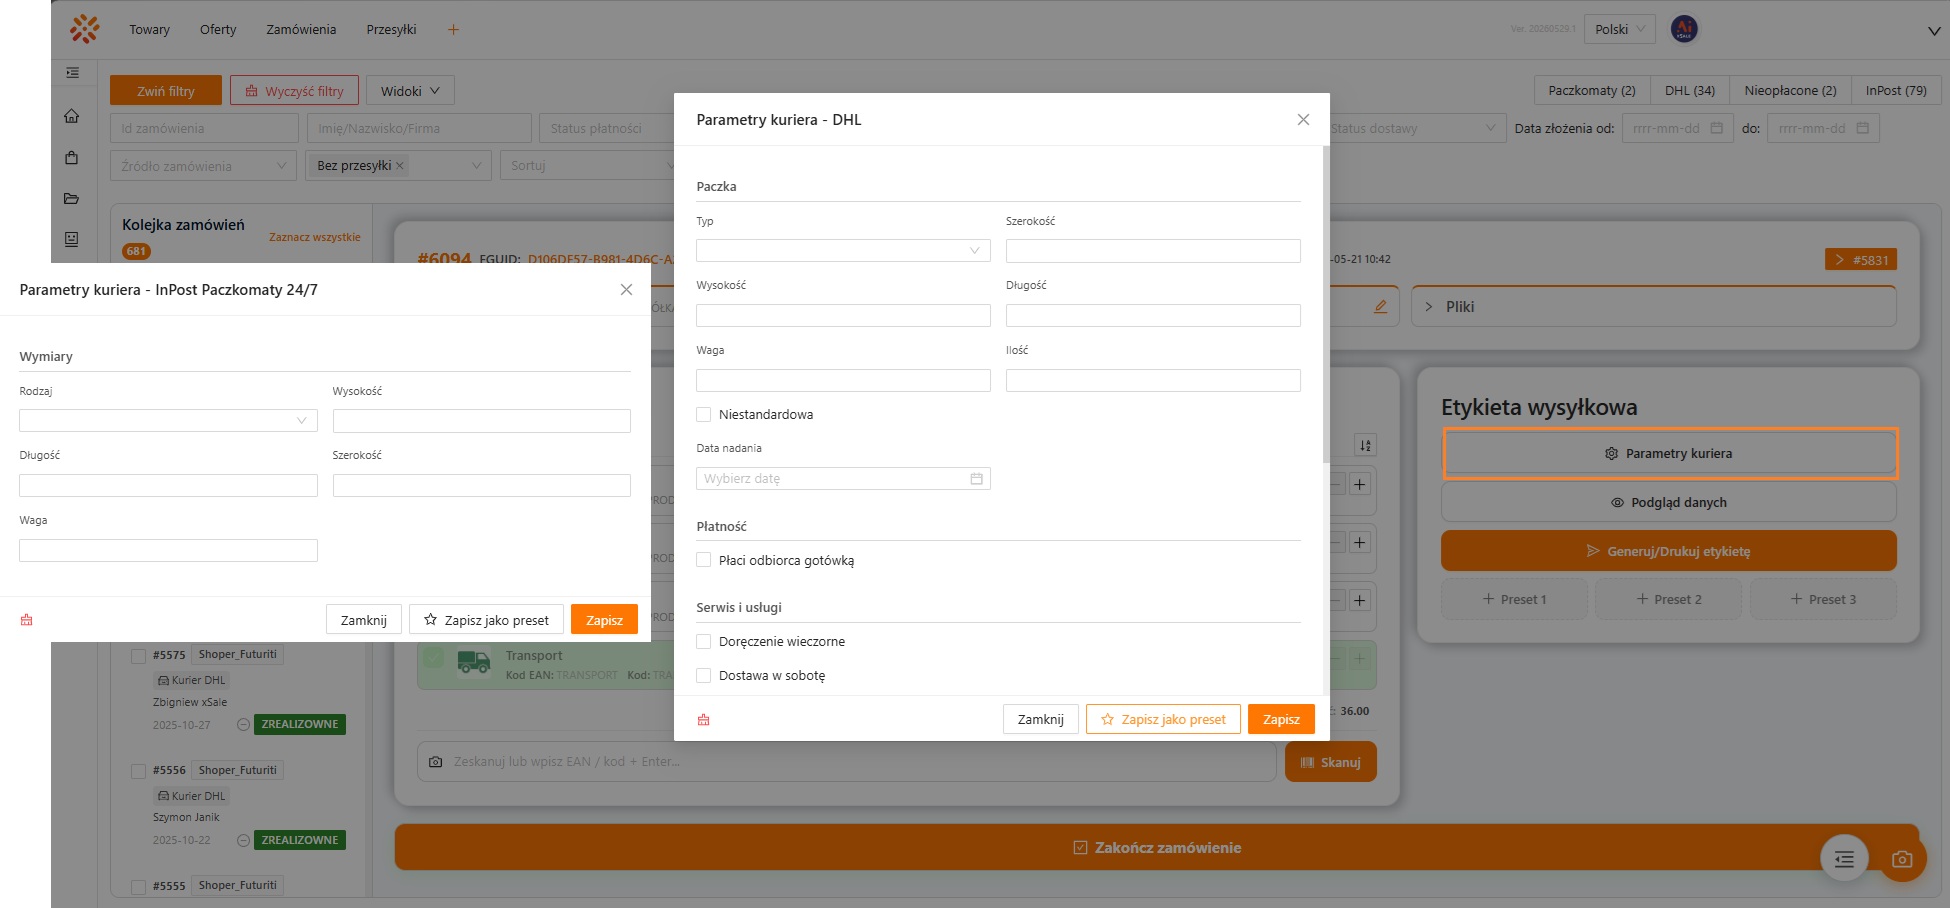Click the Skanuj button
Image resolution: width=1950 pixels, height=908 pixels.
click(1331, 762)
